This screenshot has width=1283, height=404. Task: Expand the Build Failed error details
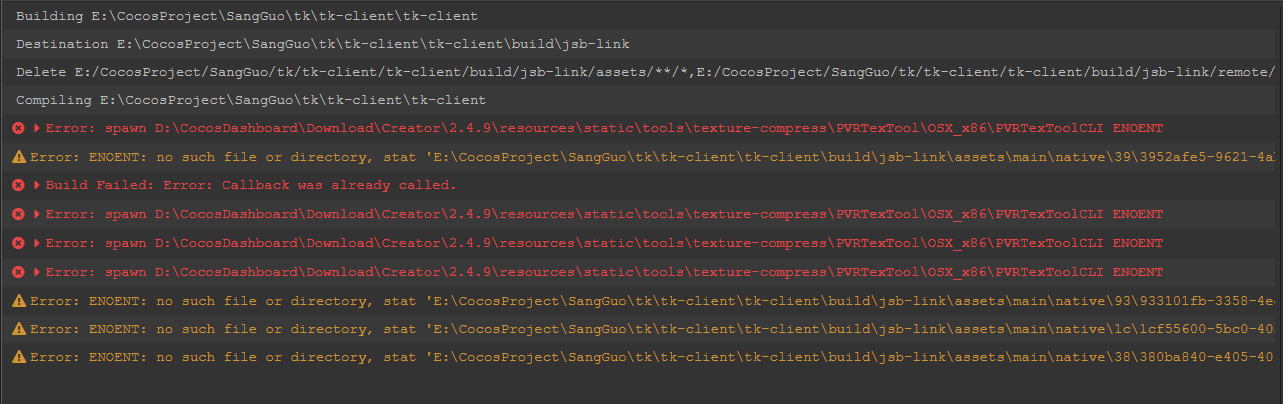(37, 185)
